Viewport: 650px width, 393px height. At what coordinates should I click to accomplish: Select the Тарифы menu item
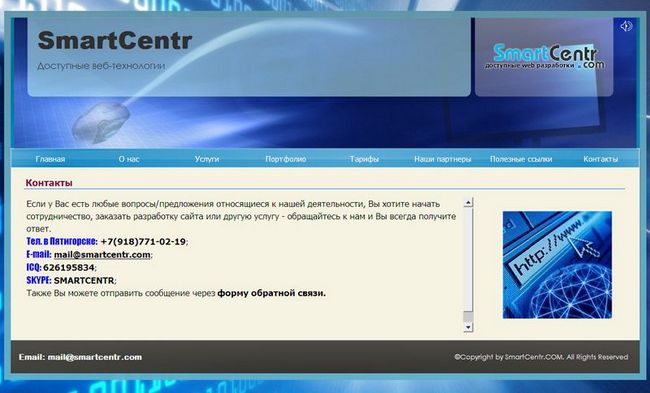(x=364, y=159)
